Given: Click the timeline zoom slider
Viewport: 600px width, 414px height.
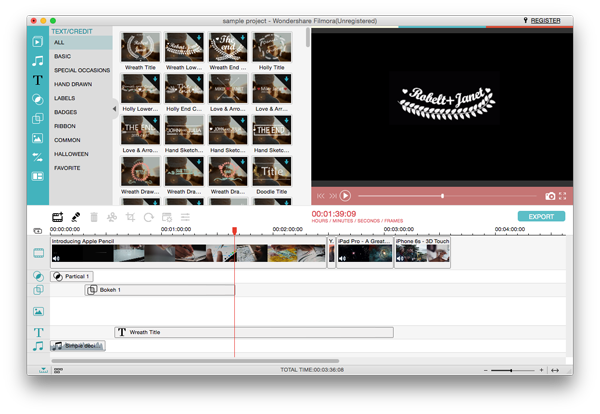Looking at the screenshot, I should (x=513, y=370).
